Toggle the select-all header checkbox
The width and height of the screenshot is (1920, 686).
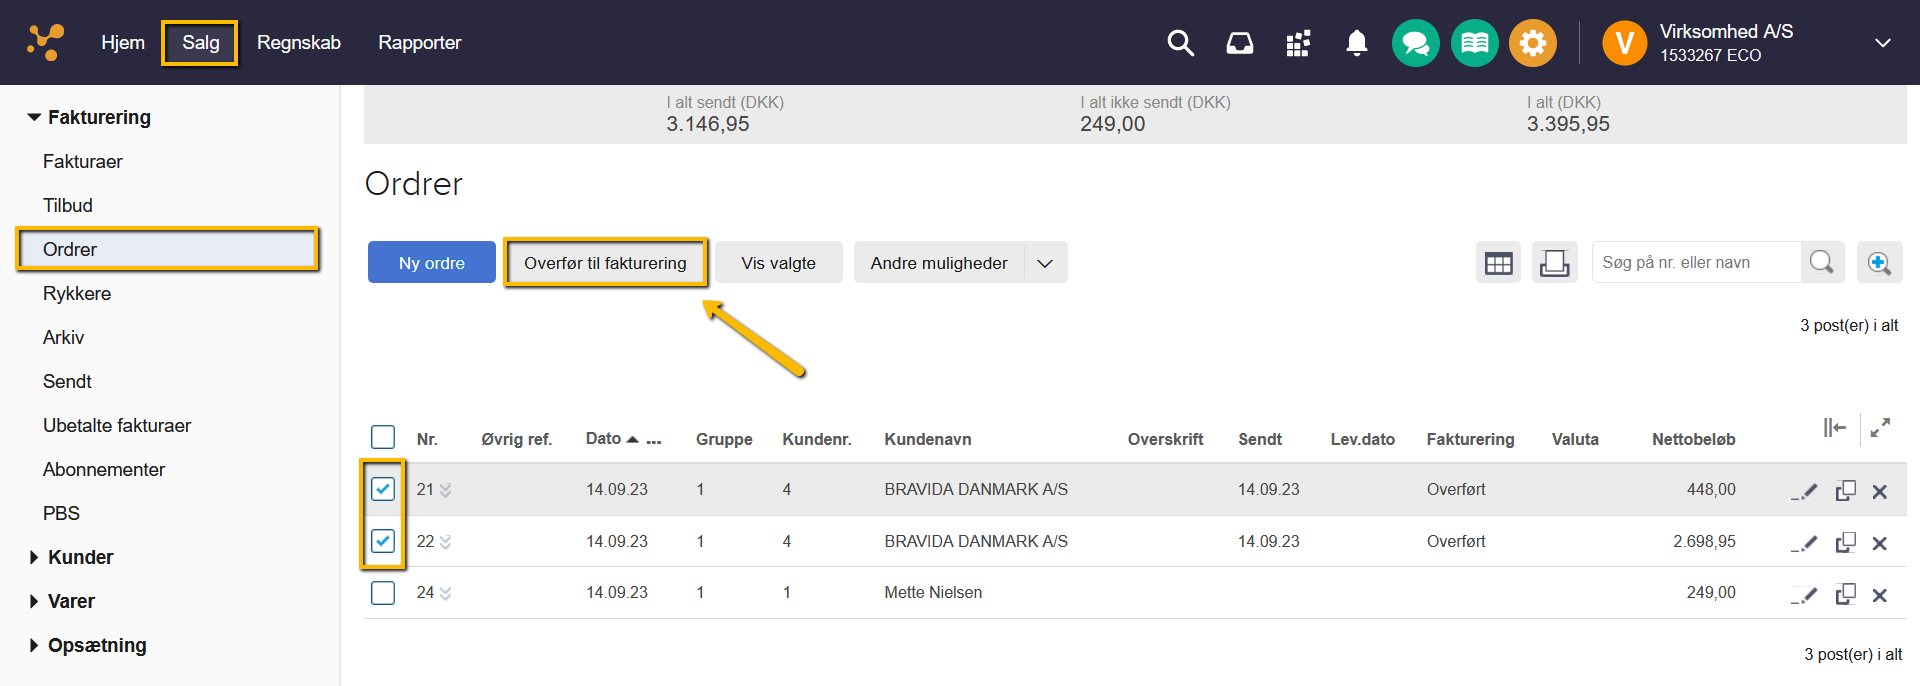pos(383,438)
